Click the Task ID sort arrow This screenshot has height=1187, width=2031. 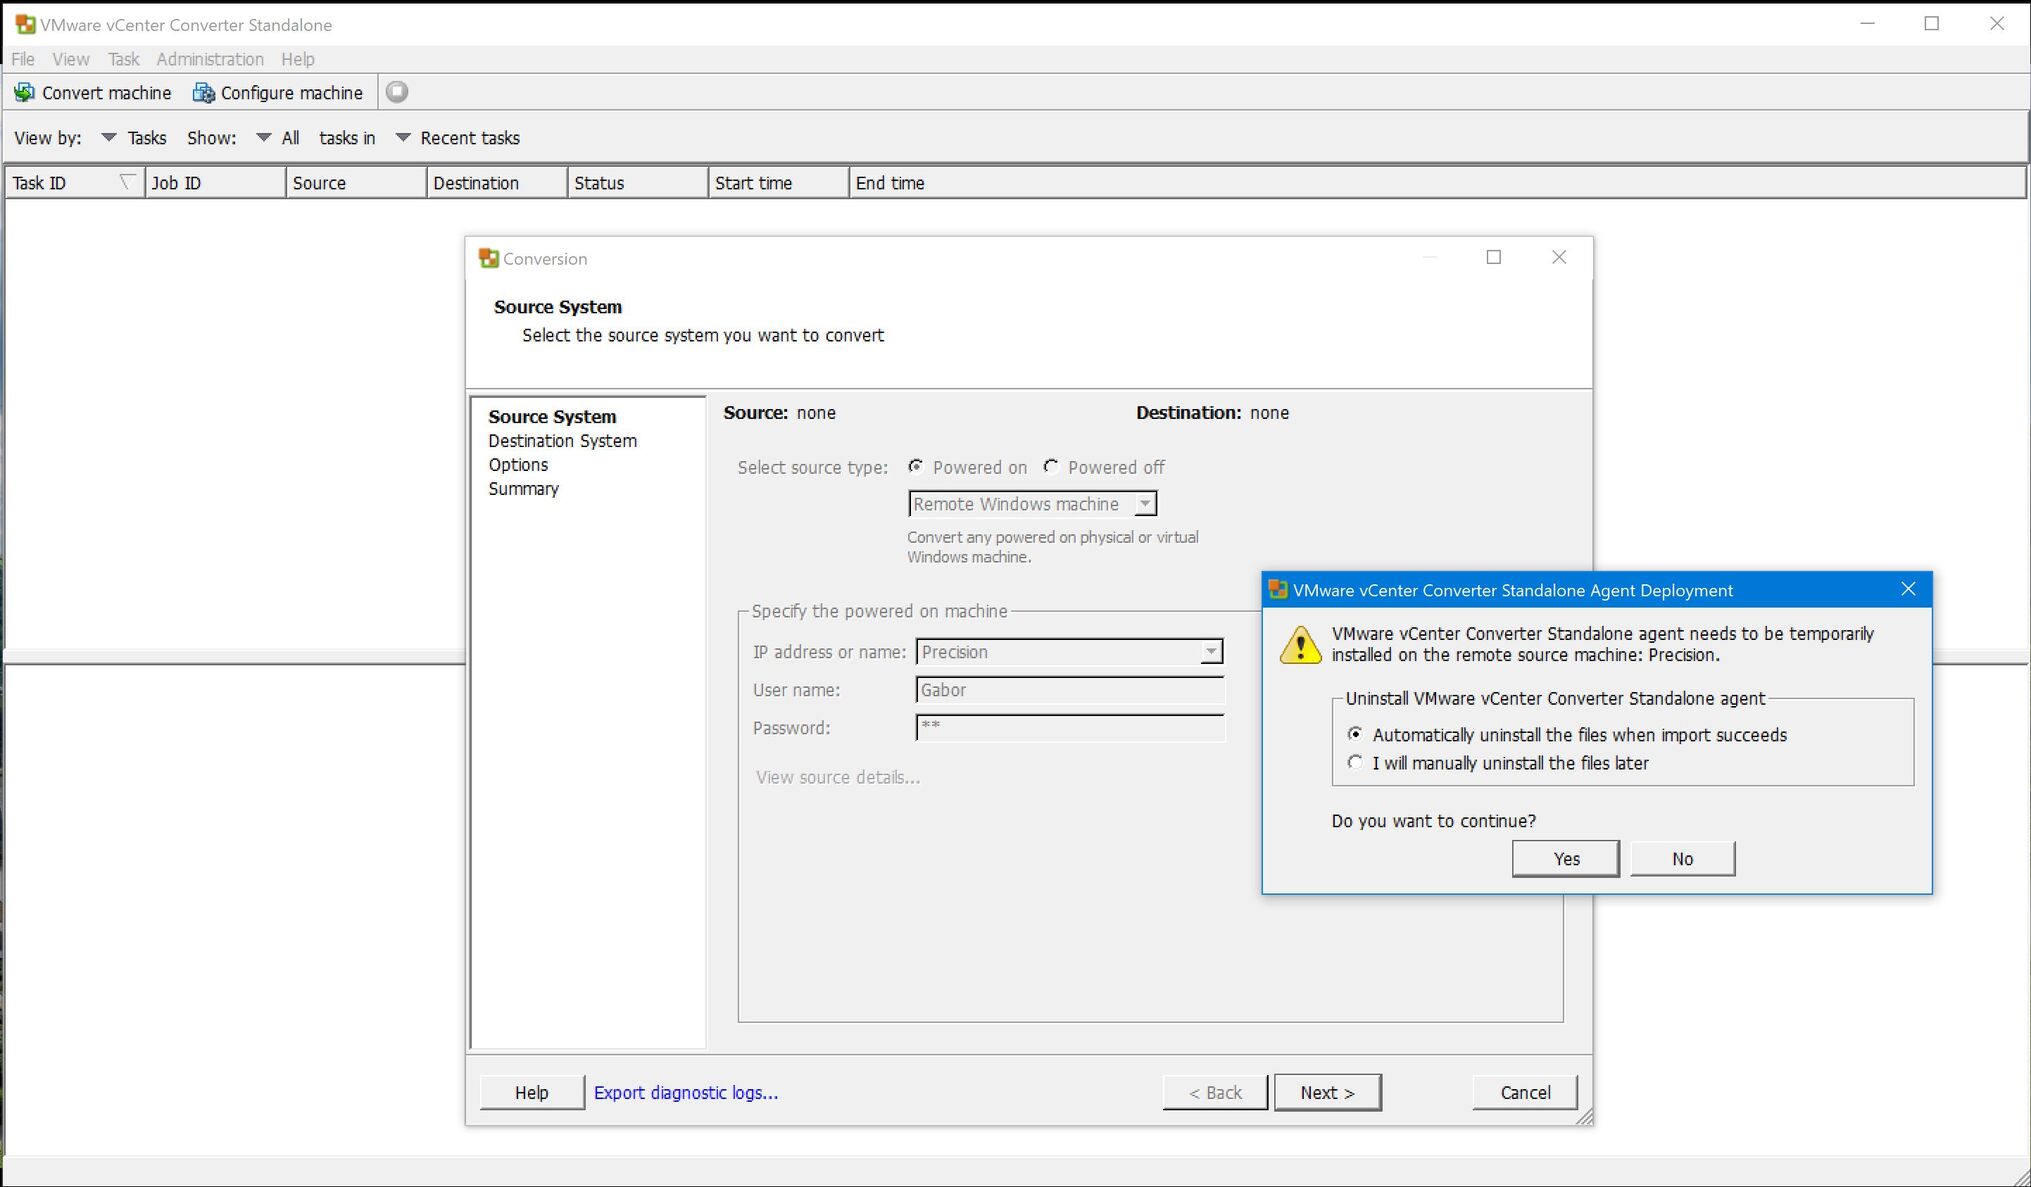[127, 182]
